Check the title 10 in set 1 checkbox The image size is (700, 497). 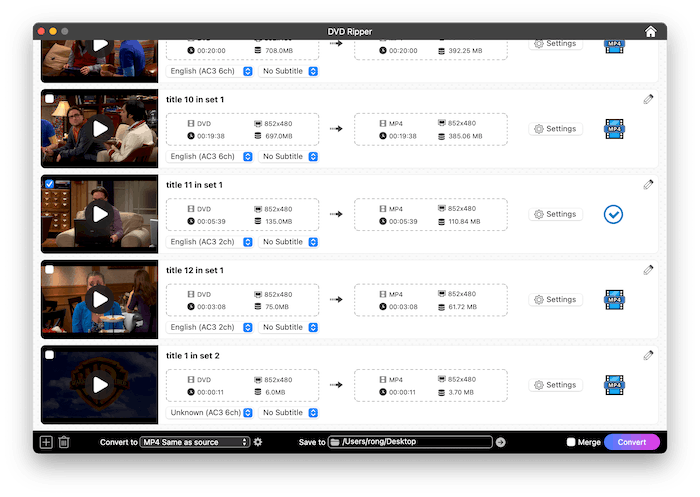pos(50,99)
